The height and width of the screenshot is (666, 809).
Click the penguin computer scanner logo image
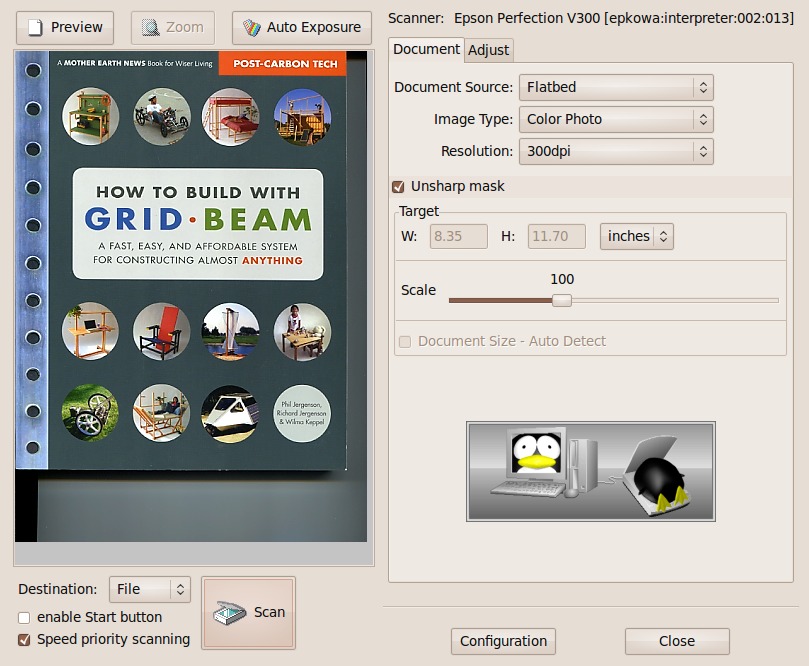[590, 471]
